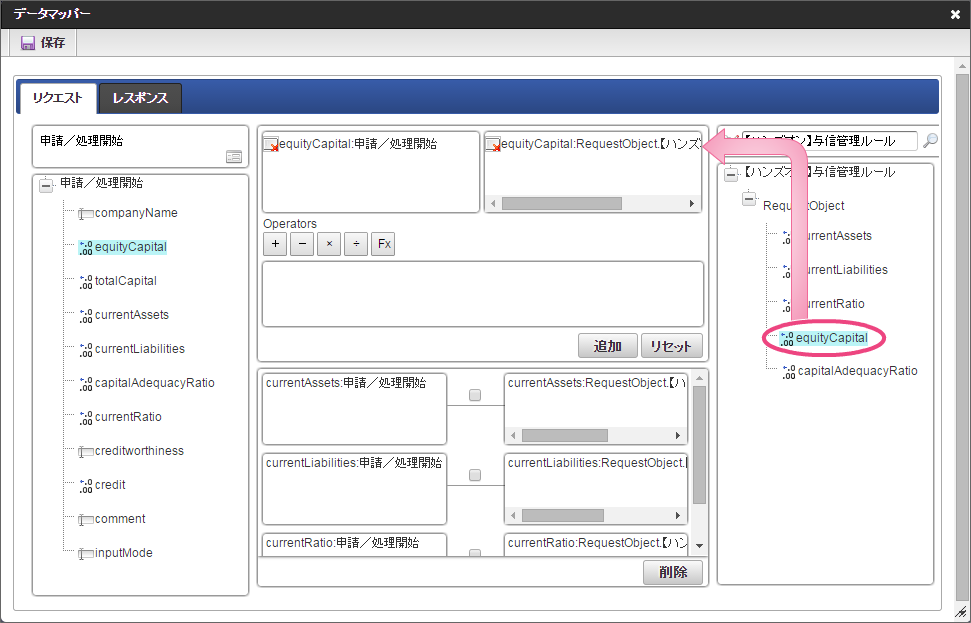
Task: Click the リセット reset button
Action: tap(671, 346)
